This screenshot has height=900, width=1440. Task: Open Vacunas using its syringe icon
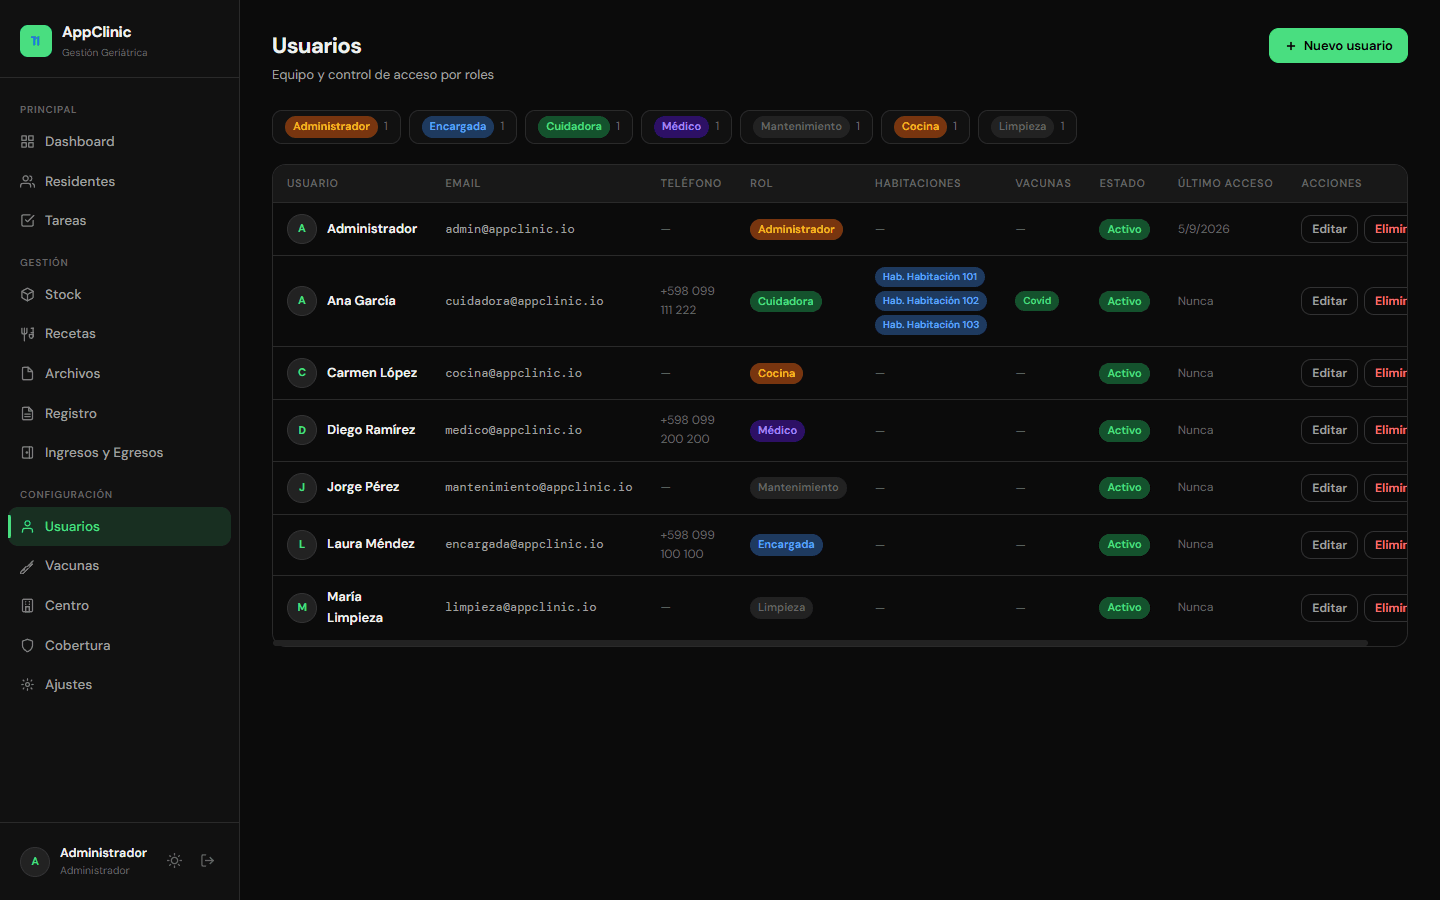(28, 566)
